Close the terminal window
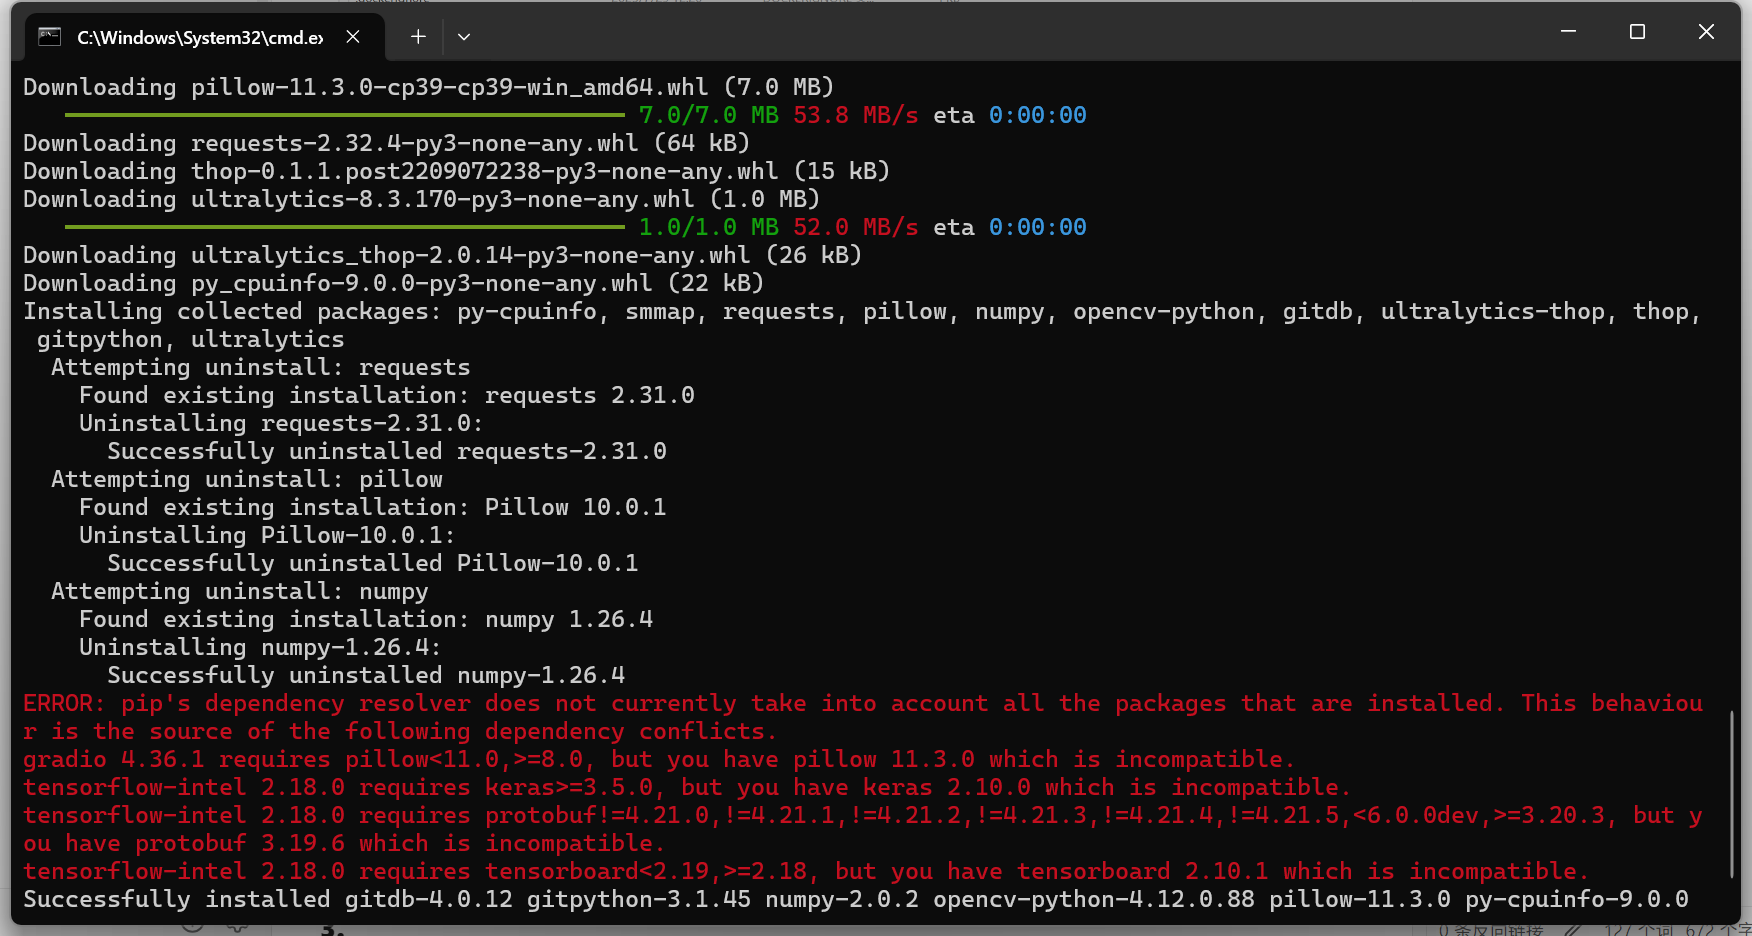1752x936 pixels. point(1706,32)
